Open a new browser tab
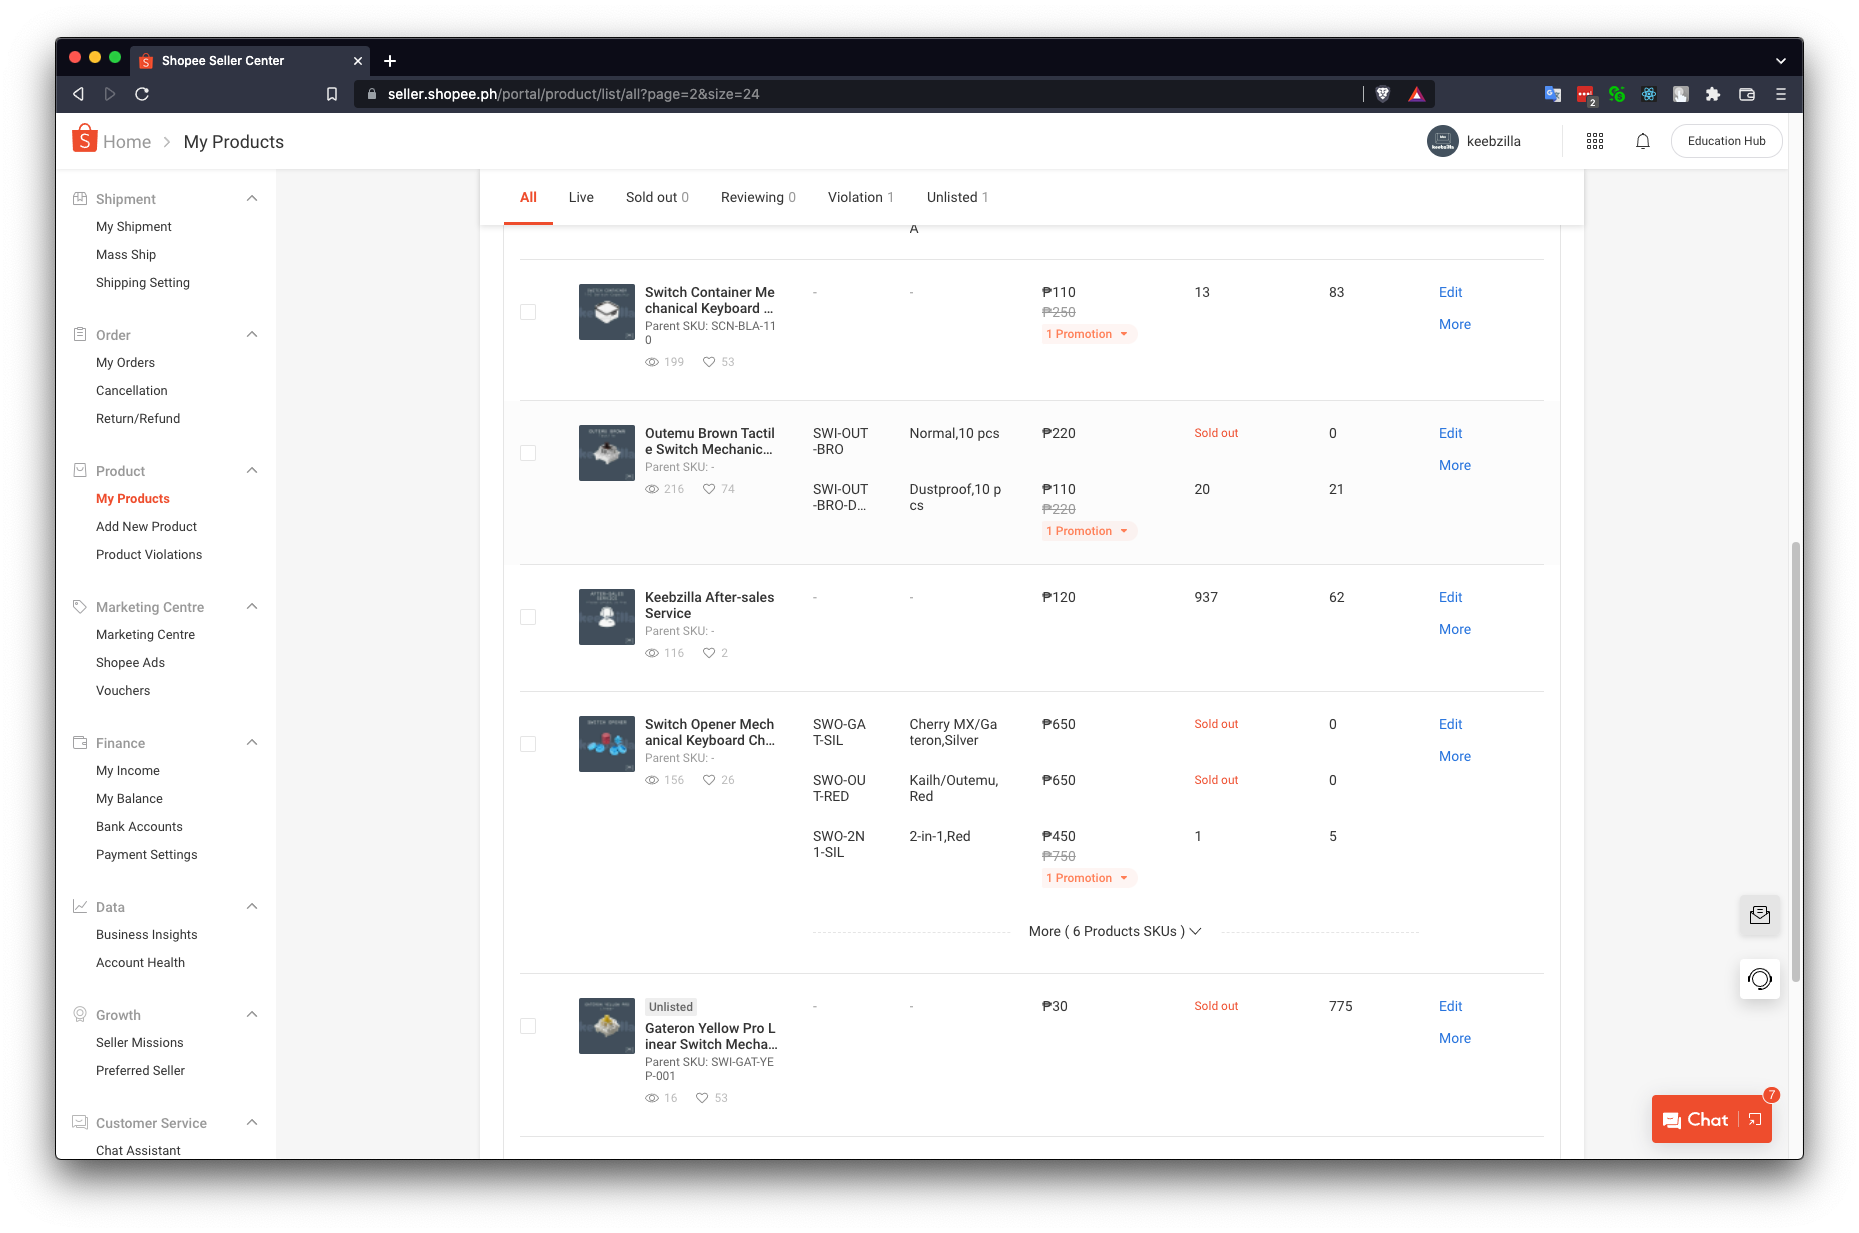Image resolution: width=1859 pixels, height=1233 pixels. tap(390, 61)
